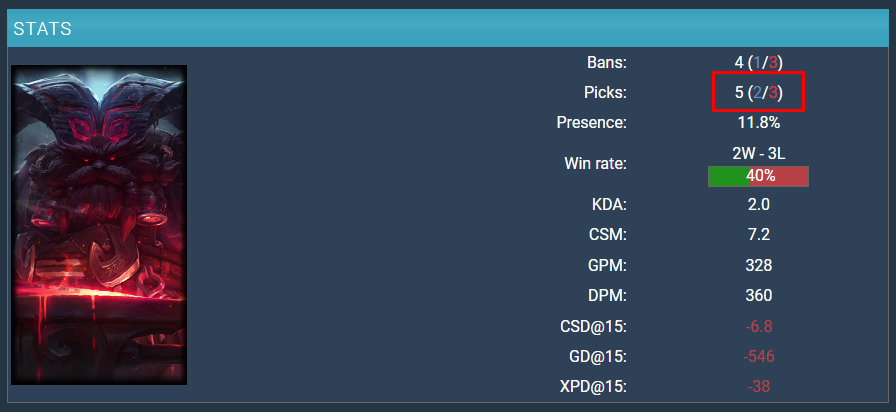
Task: Click the CSM label
Action: tap(607, 235)
